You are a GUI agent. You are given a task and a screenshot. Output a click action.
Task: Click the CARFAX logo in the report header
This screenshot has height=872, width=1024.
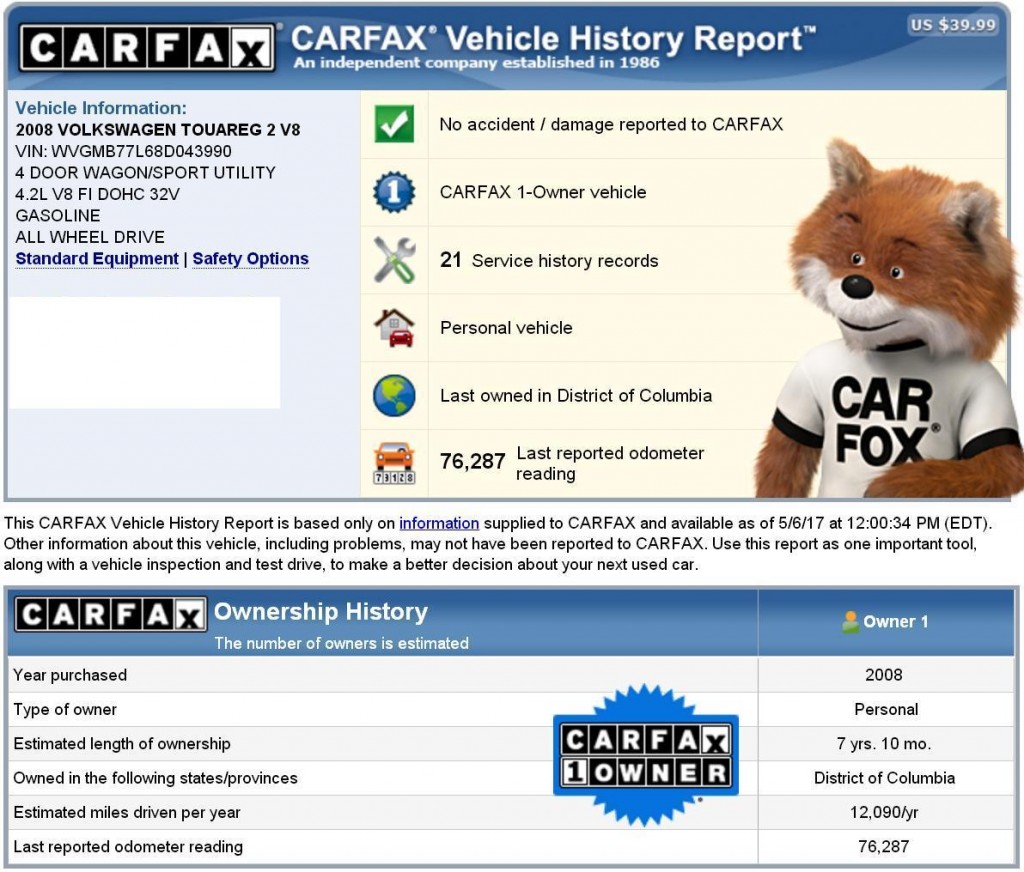pyautogui.click(x=147, y=48)
